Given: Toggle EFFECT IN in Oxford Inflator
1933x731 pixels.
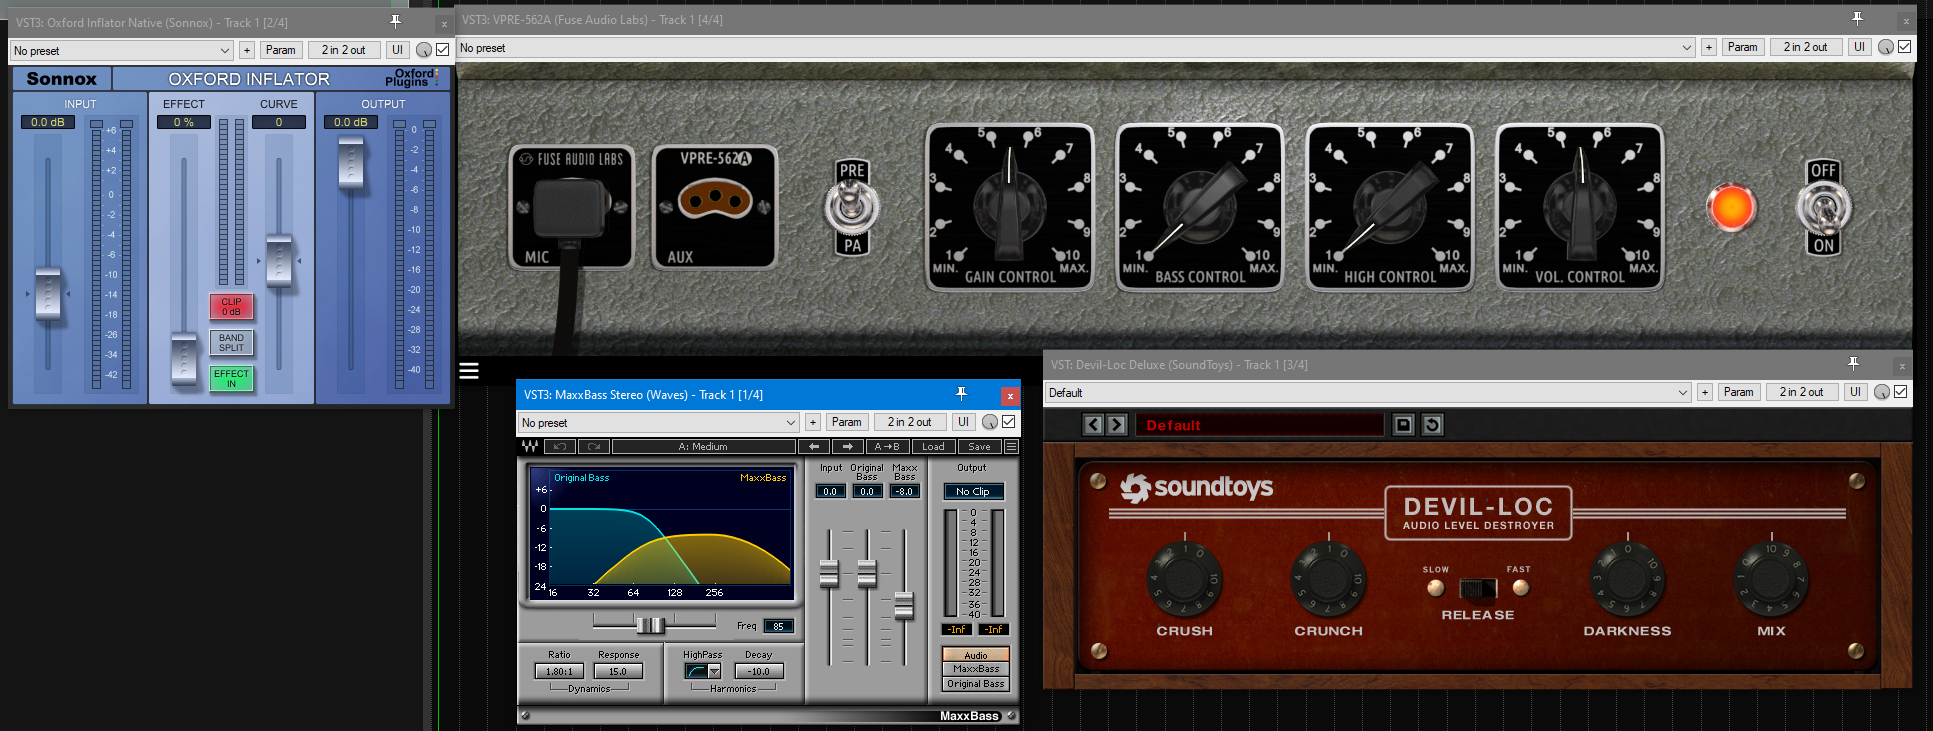Looking at the screenshot, I should coord(231,378).
